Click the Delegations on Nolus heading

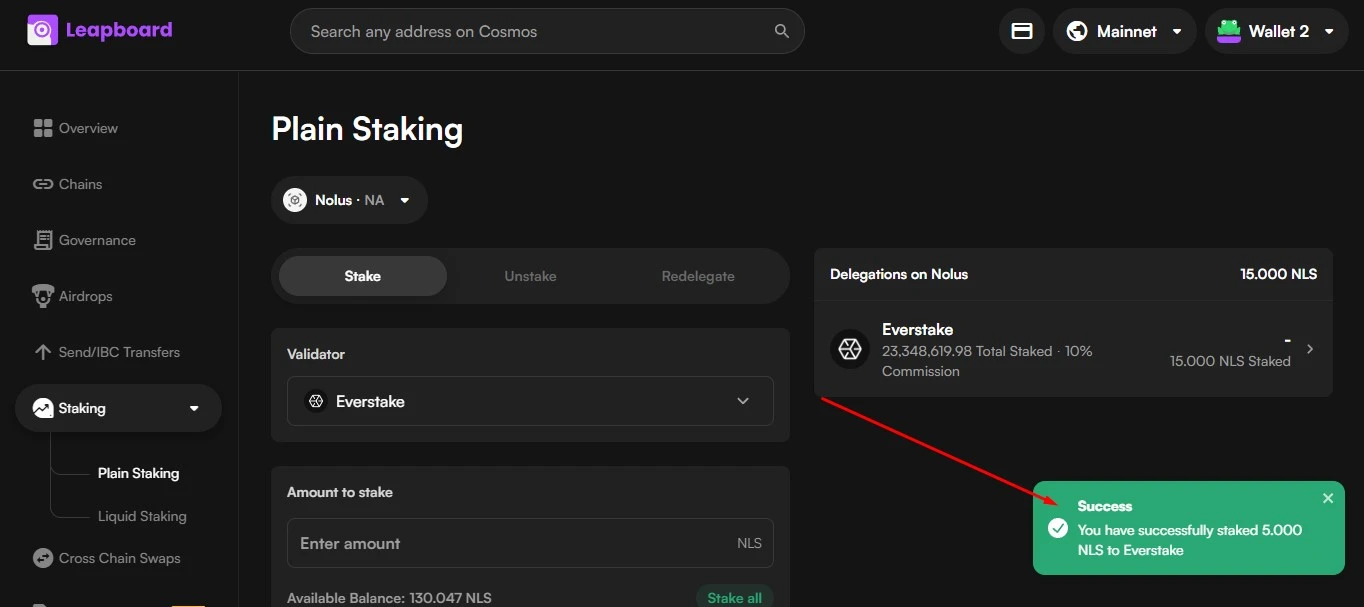899,274
